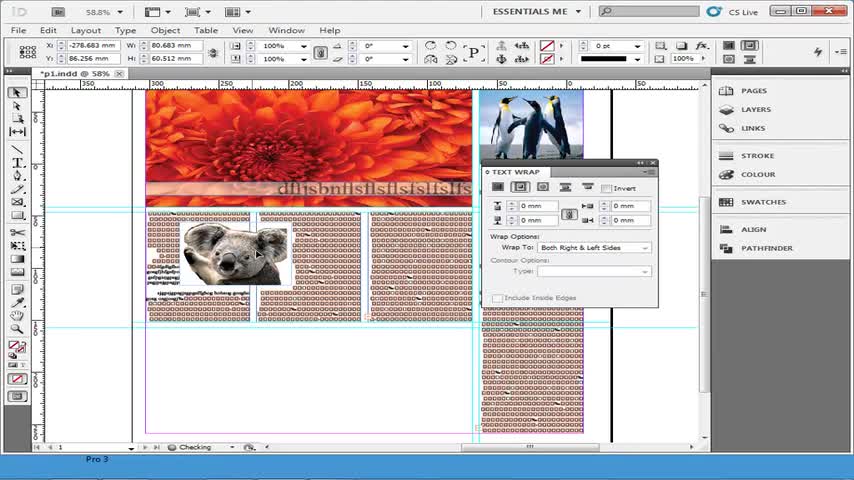Image resolution: width=854 pixels, height=480 pixels.
Task: Click the Apply None swatch in toolbox
Action: pos(17,379)
